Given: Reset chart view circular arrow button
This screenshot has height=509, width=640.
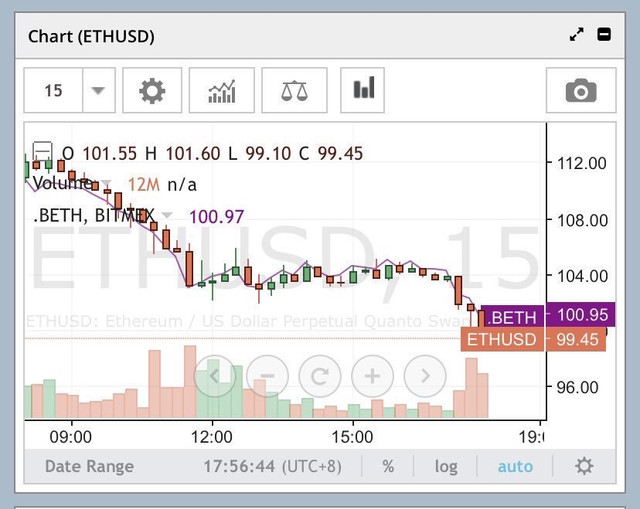Looking at the screenshot, I should click(320, 376).
